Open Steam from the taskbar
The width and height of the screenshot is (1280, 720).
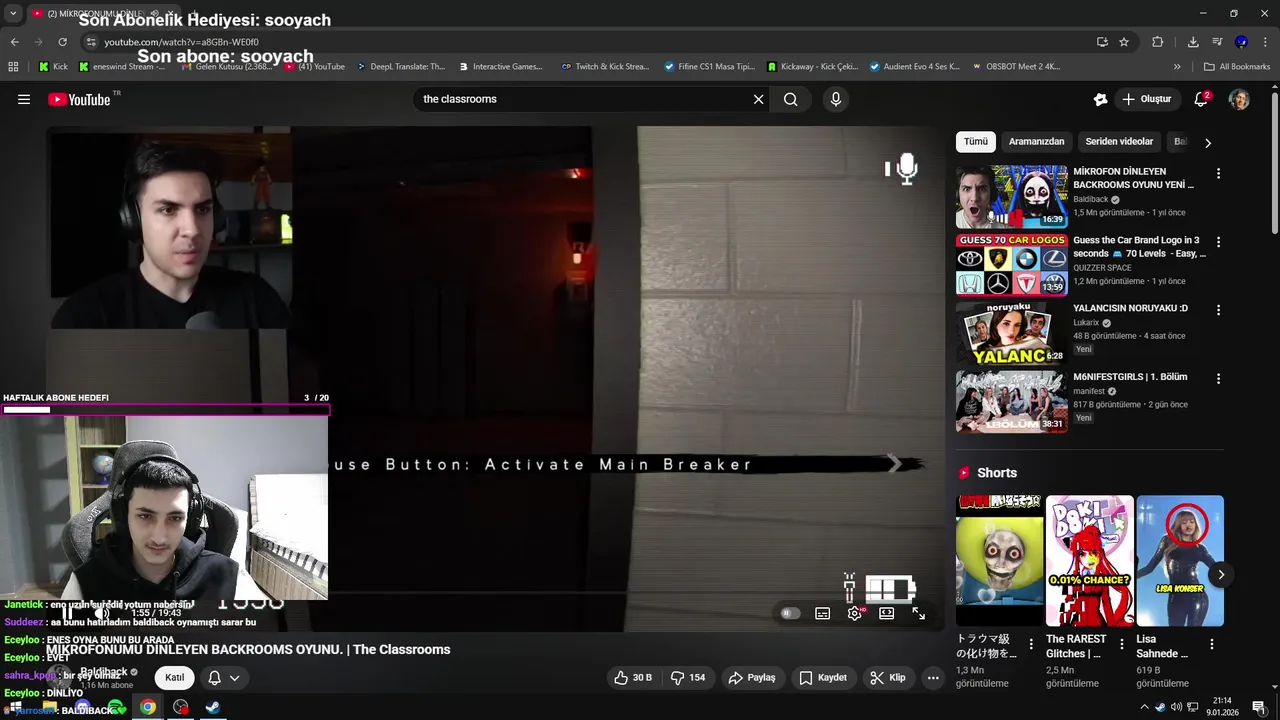click(213, 707)
